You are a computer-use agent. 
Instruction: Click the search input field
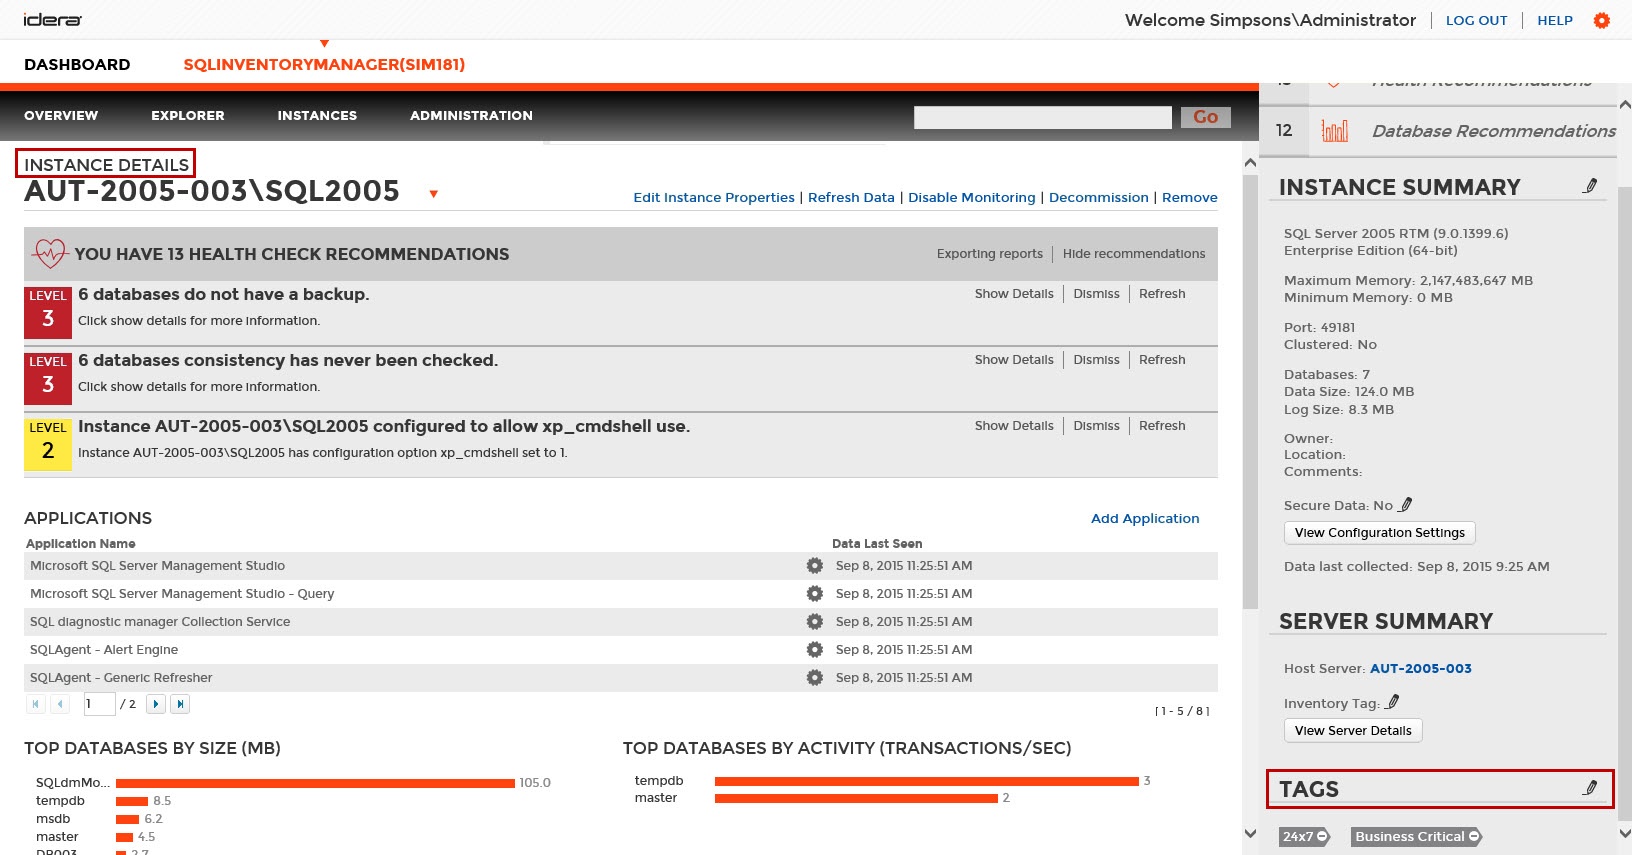click(x=1042, y=117)
